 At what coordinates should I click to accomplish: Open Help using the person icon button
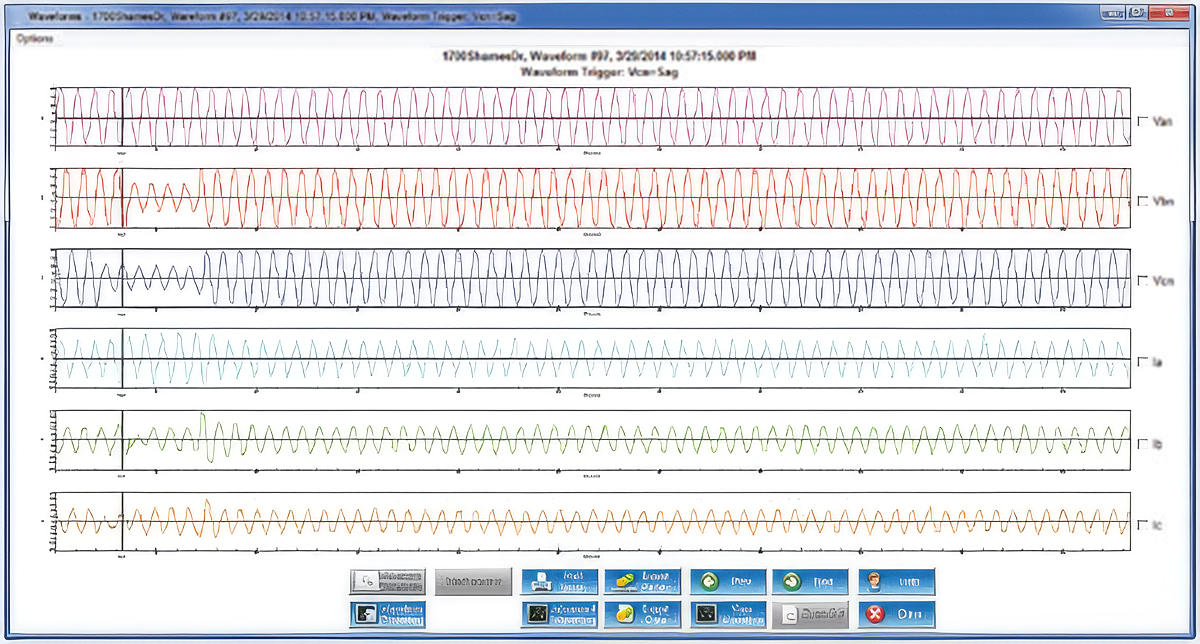pos(897,582)
